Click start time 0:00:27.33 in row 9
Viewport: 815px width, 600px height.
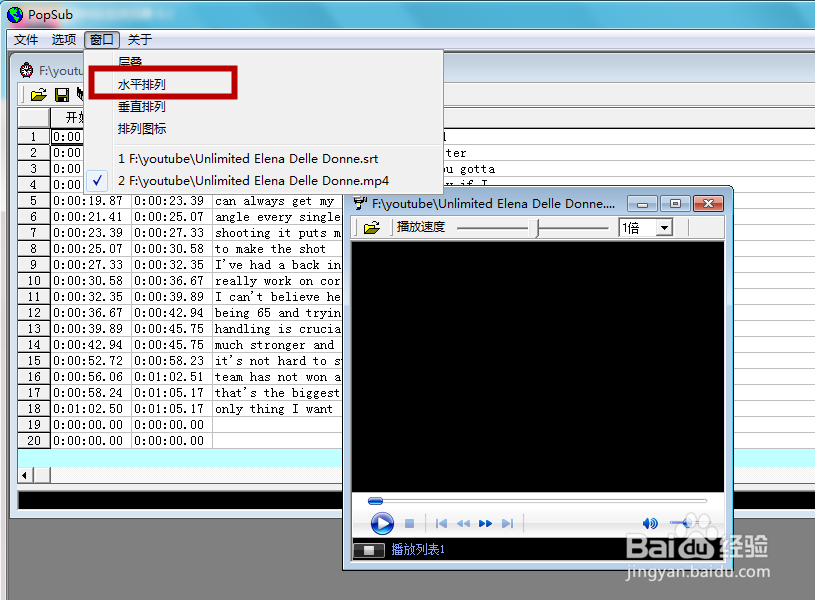[x=90, y=265]
